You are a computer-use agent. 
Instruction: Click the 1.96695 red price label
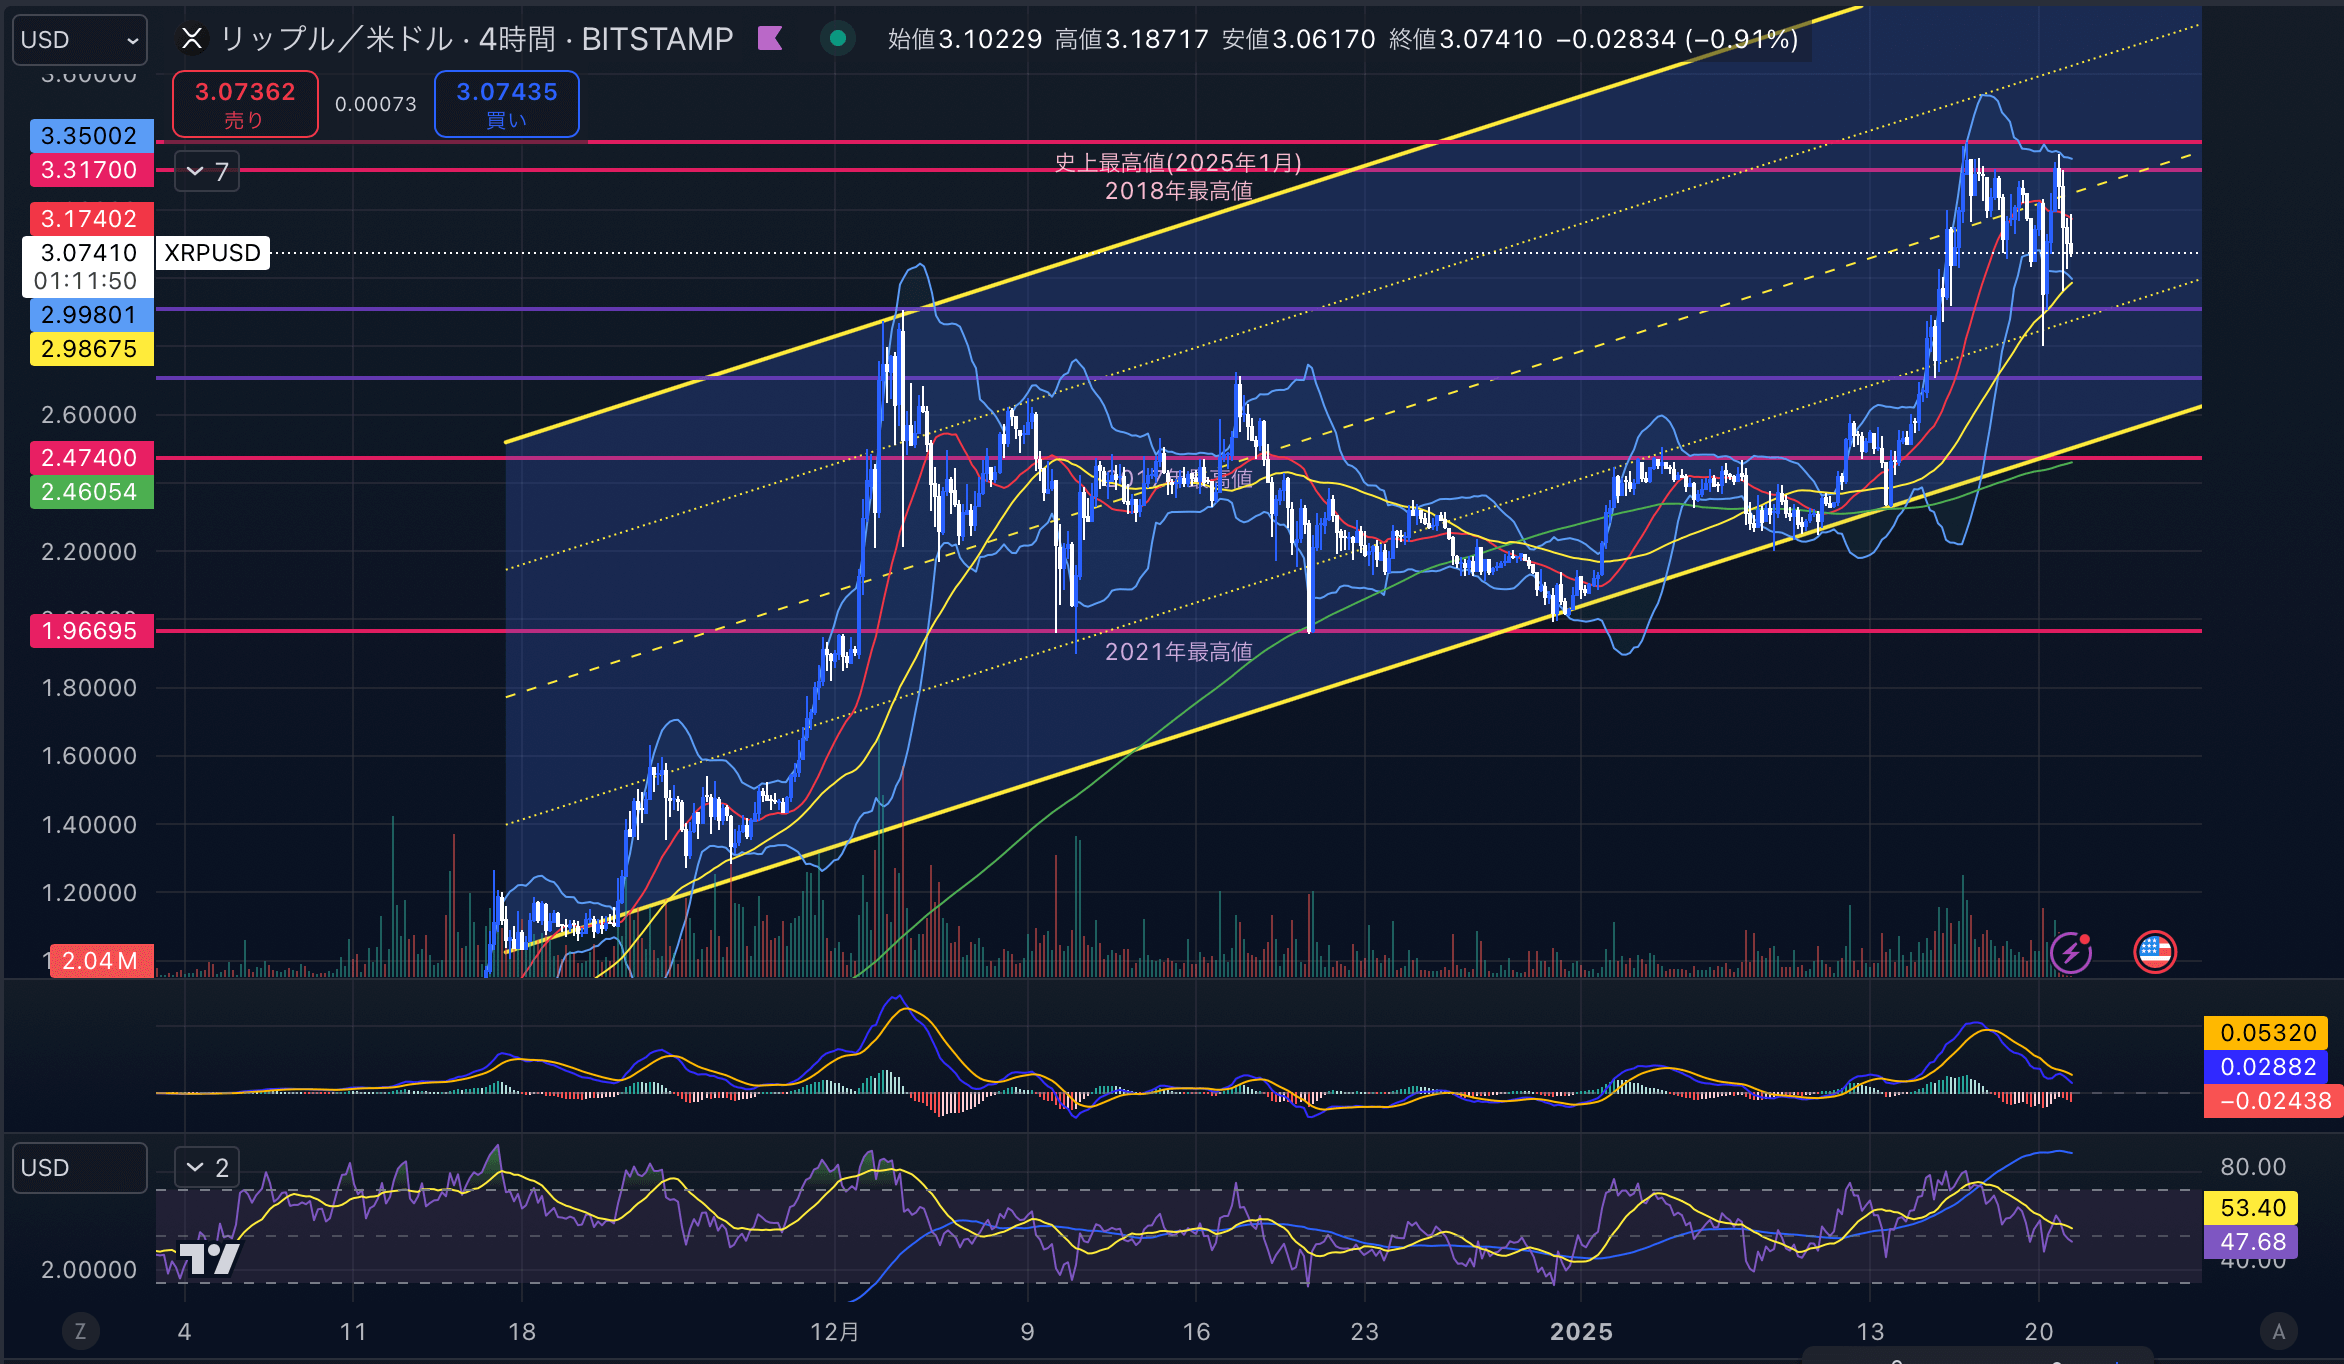pos(90,631)
